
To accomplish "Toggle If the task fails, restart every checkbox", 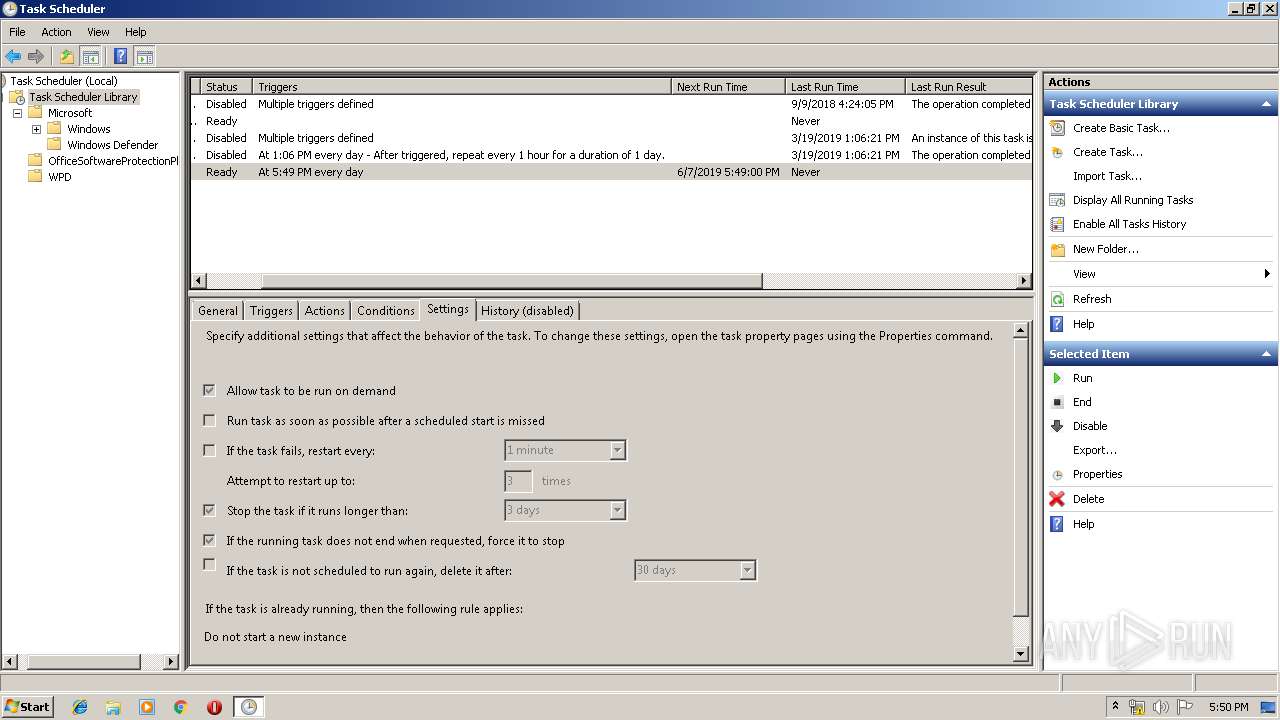I will (209, 450).
